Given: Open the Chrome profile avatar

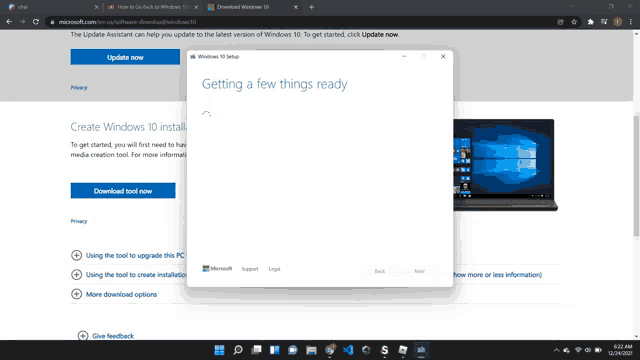Looking at the screenshot, I should (618, 22).
